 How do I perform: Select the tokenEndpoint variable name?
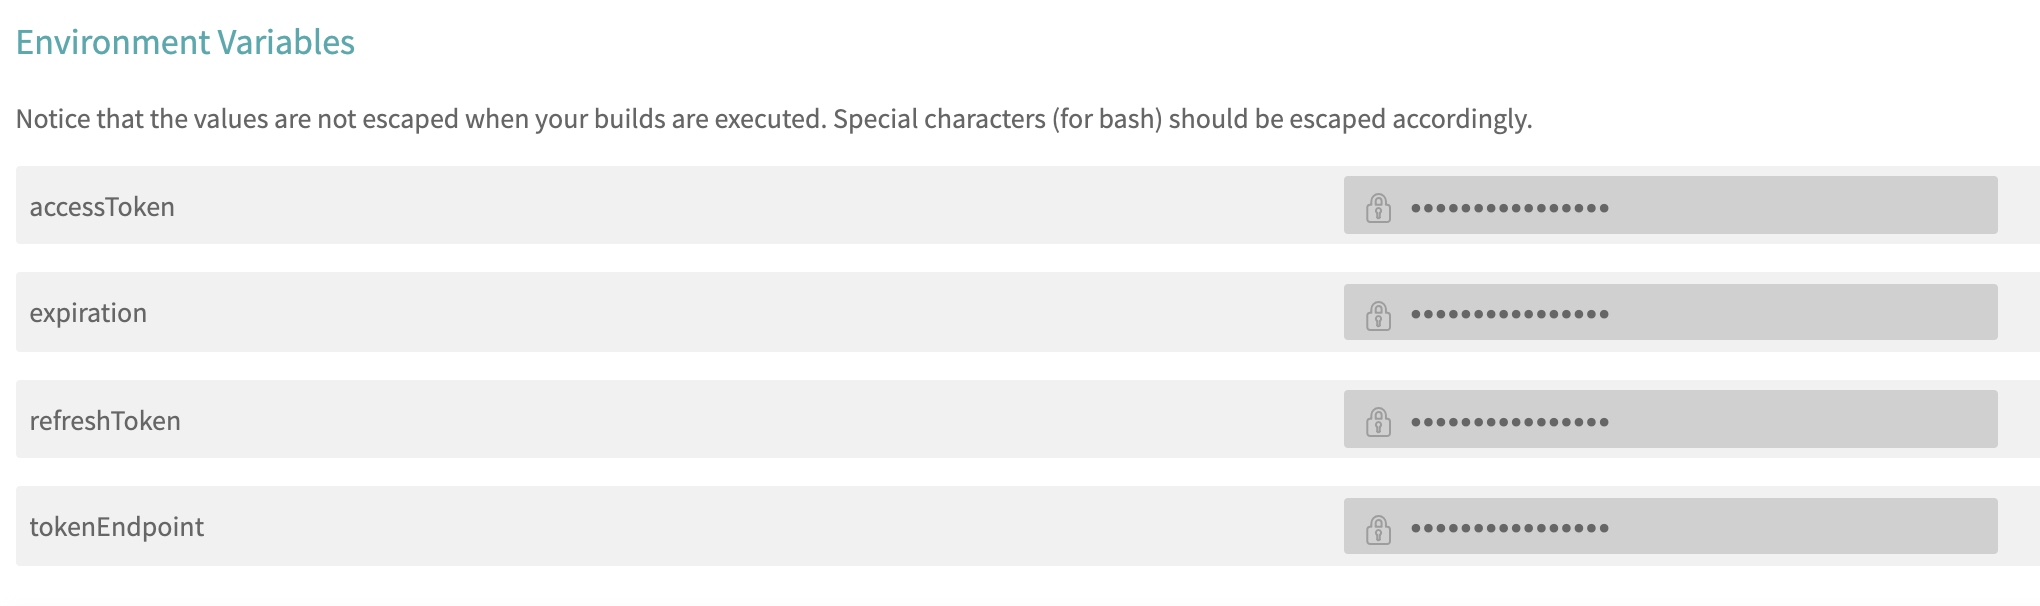click(x=117, y=527)
